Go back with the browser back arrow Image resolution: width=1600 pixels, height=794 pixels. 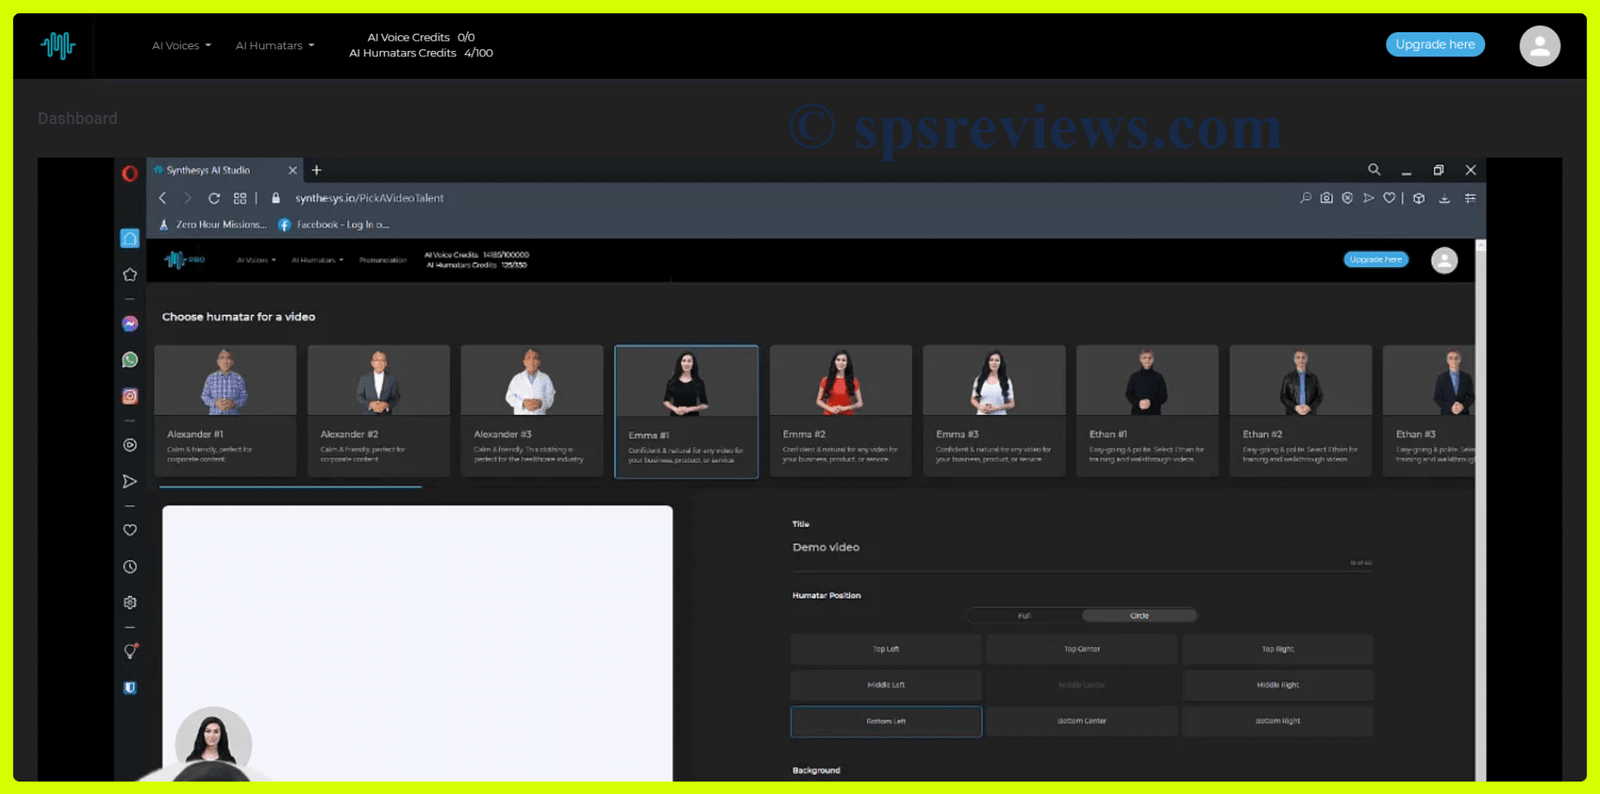click(x=163, y=198)
